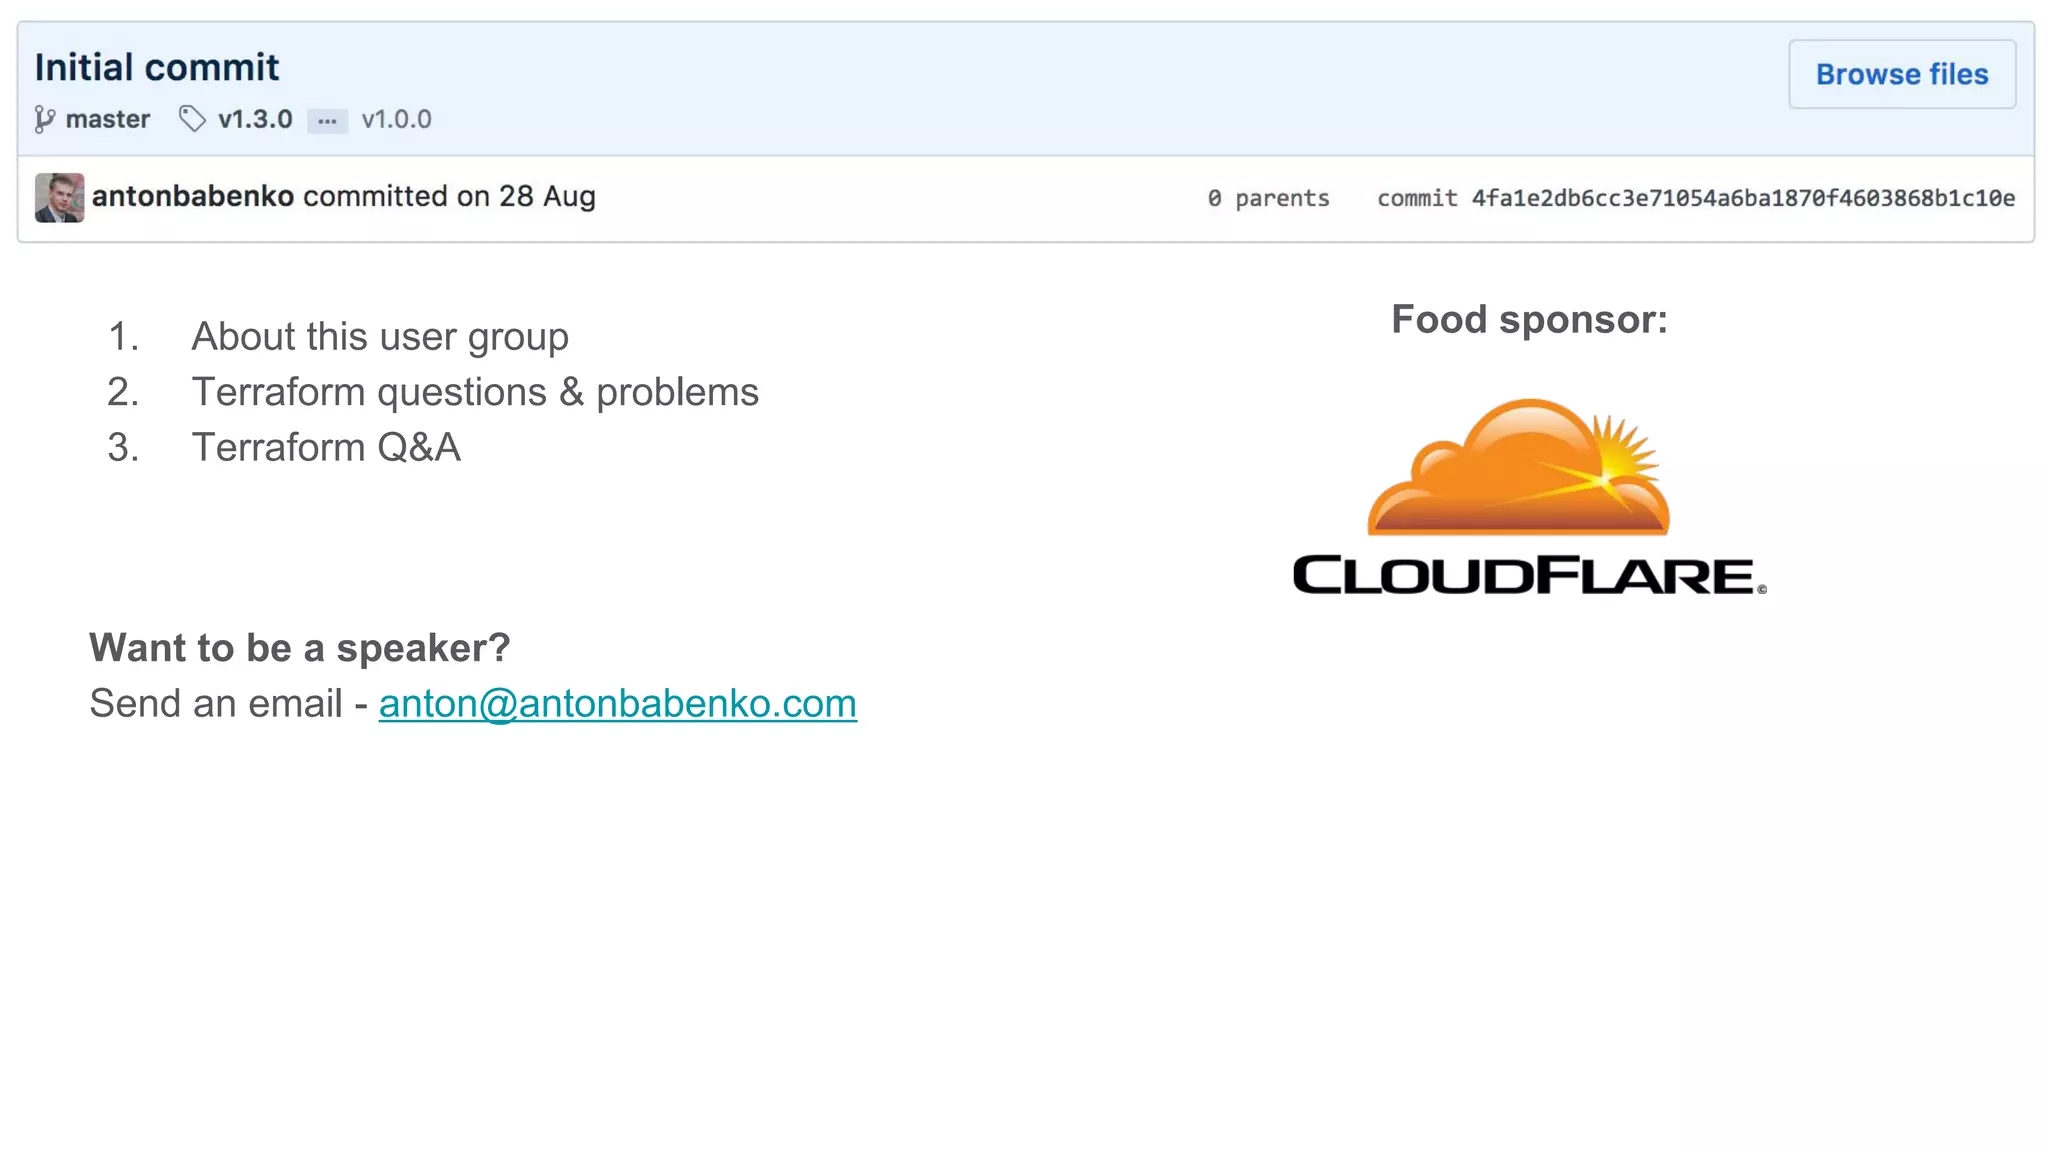Image resolution: width=2048 pixels, height=1152 pixels.
Task: Open the v1.0.0 tag
Action: pos(396,119)
